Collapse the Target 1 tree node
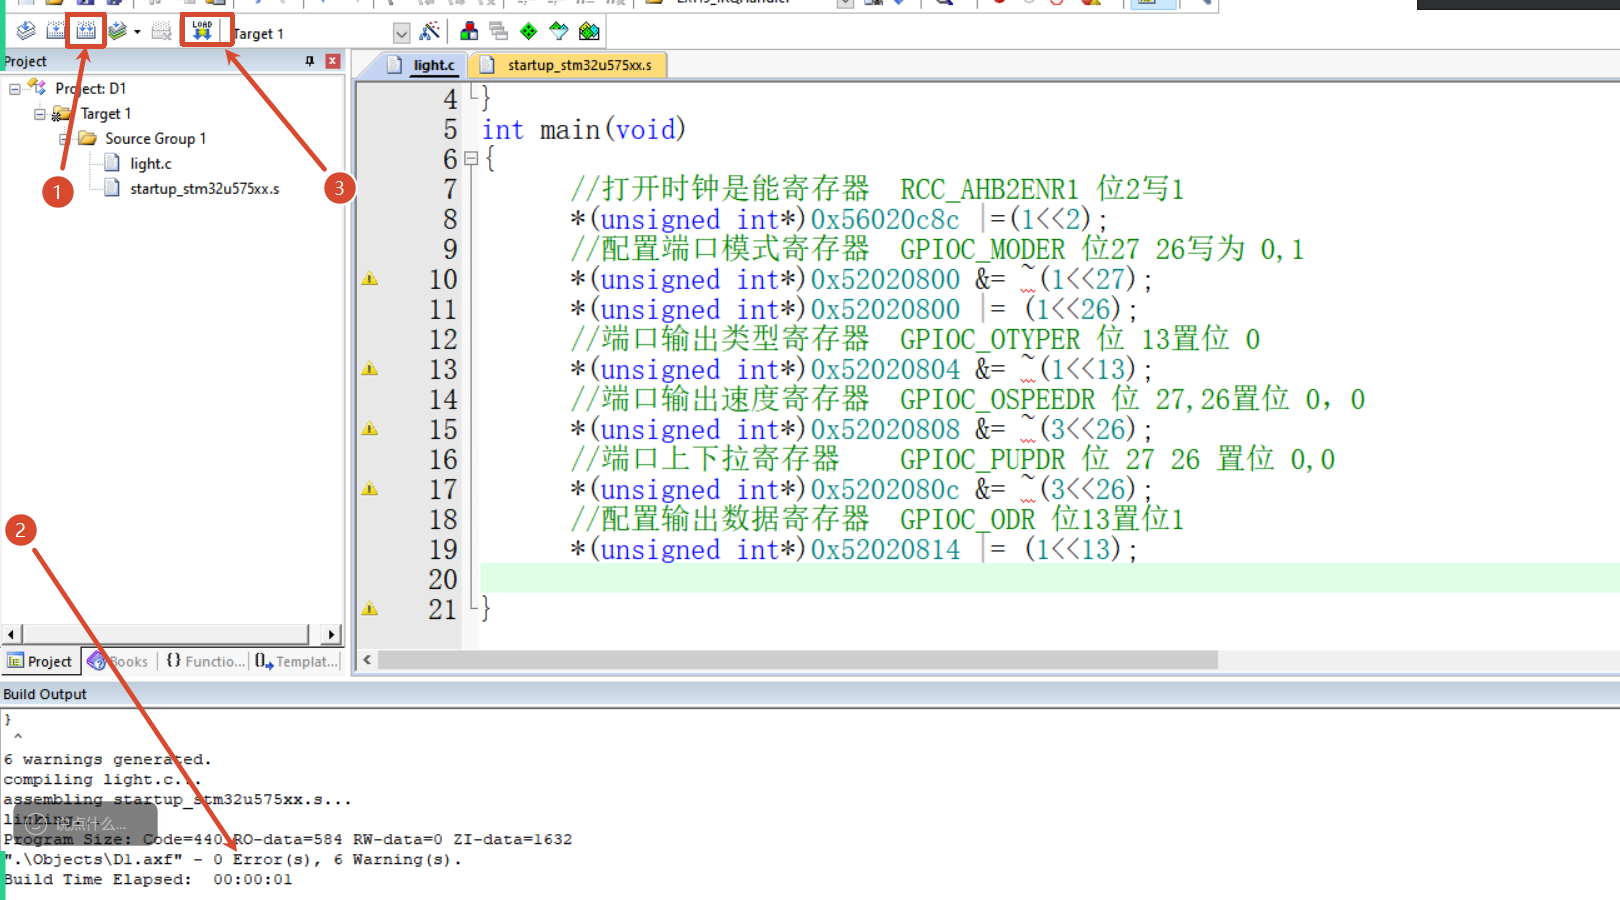This screenshot has height=900, width=1620. tap(40, 114)
